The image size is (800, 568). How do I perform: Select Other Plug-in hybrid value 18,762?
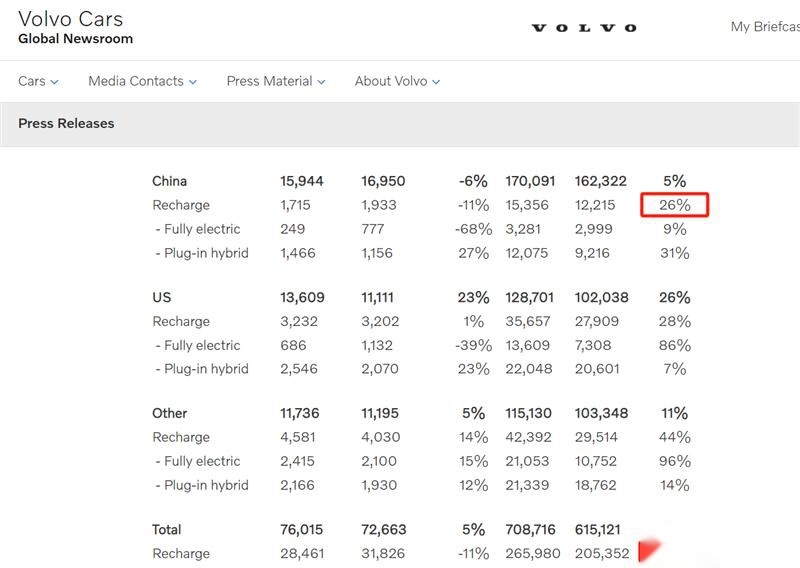pyautogui.click(x=595, y=485)
